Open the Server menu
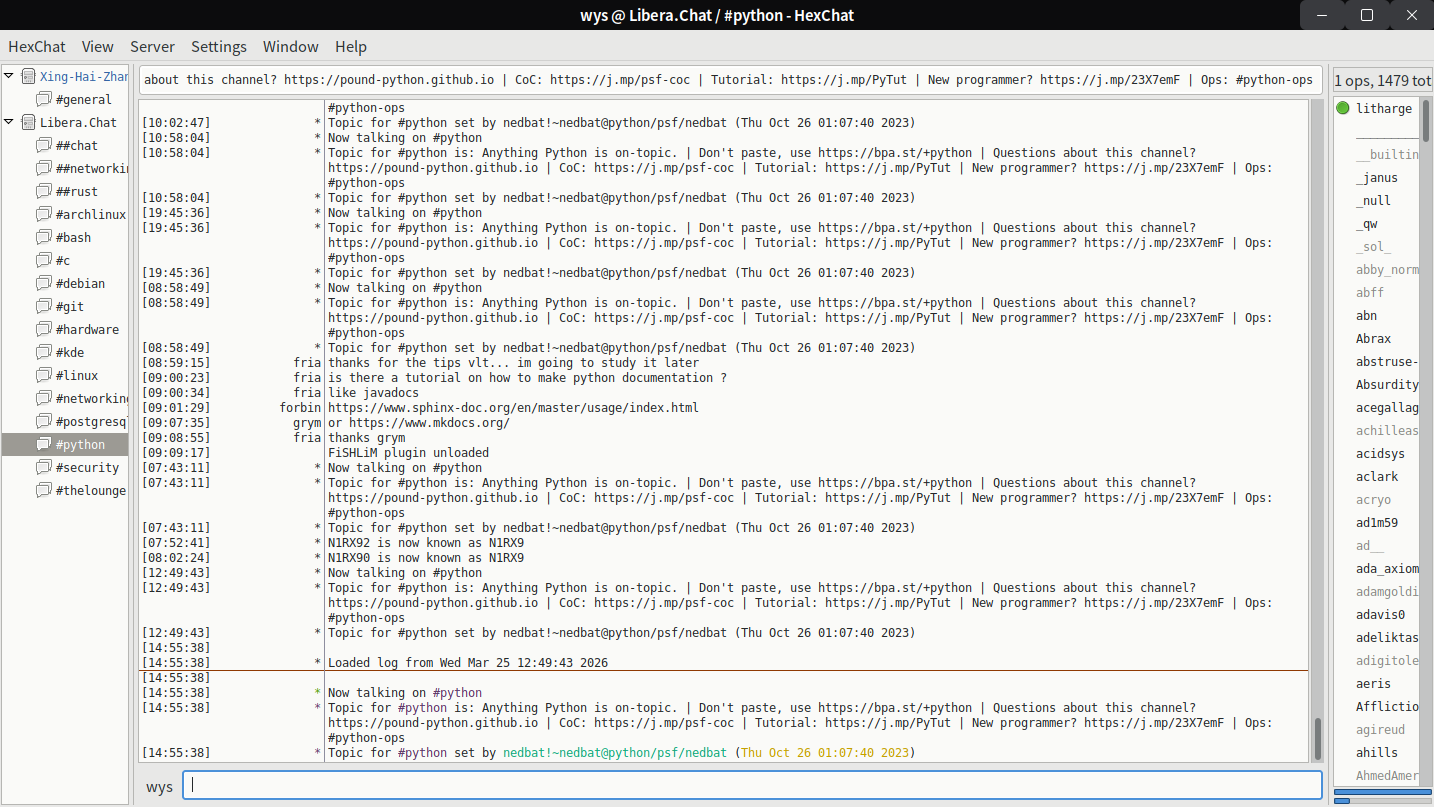 click(x=152, y=46)
